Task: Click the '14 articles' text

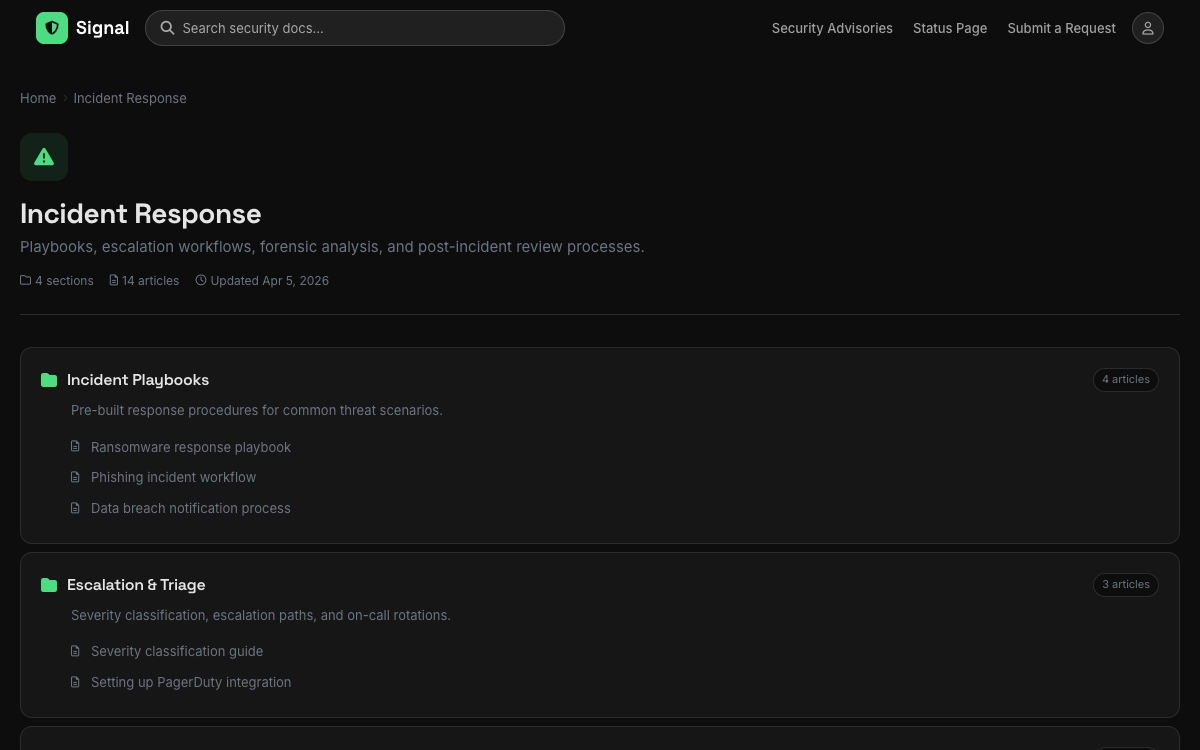Action: click(151, 281)
